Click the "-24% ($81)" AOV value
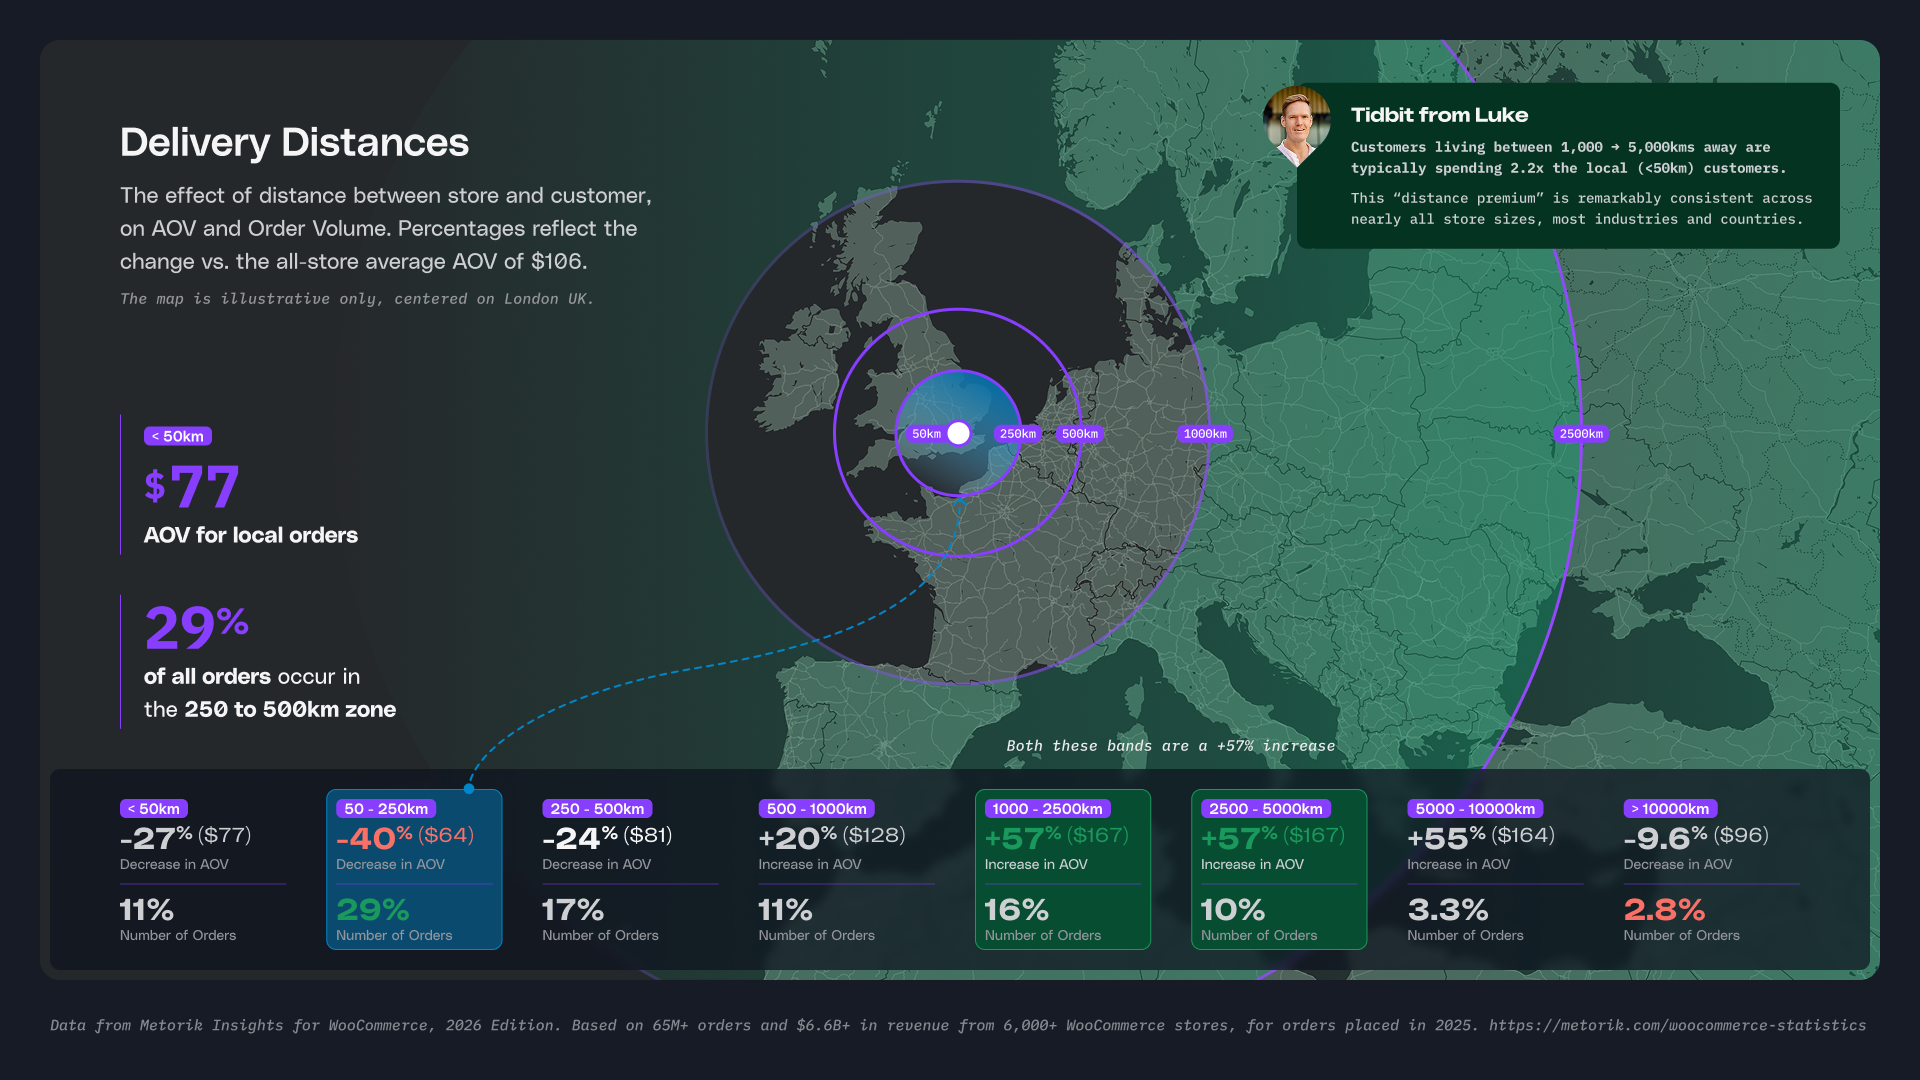The width and height of the screenshot is (1920, 1080). 607,837
